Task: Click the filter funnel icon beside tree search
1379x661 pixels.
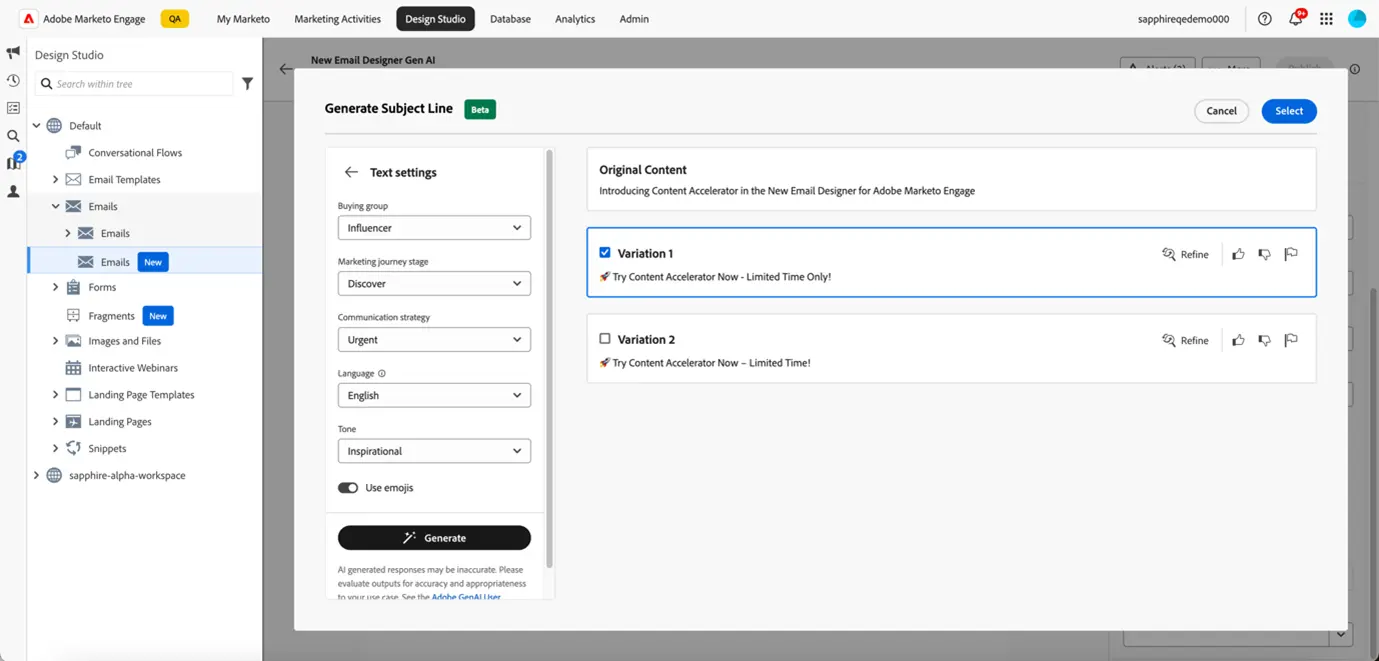Action: tap(247, 84)
